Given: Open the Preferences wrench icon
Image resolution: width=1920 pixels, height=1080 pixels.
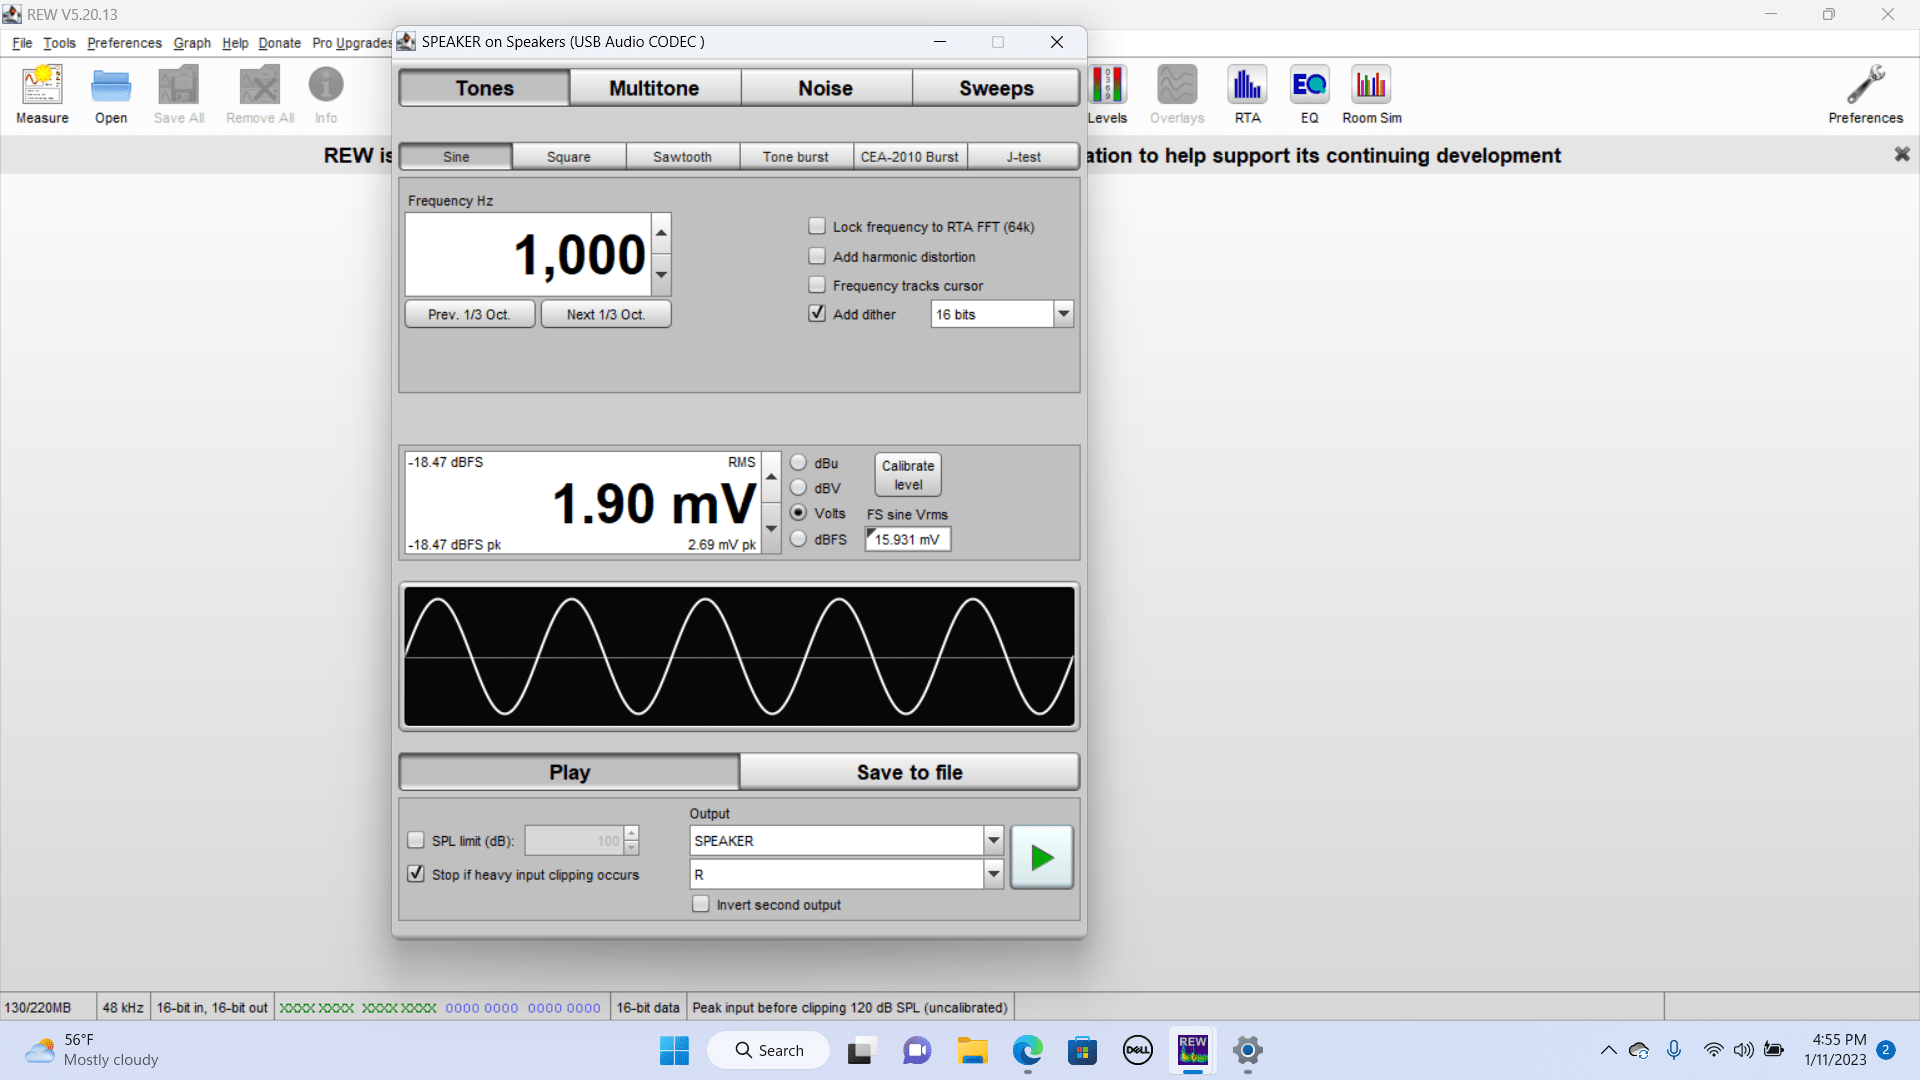Looking at the screenshot, I should (1865, 95).
